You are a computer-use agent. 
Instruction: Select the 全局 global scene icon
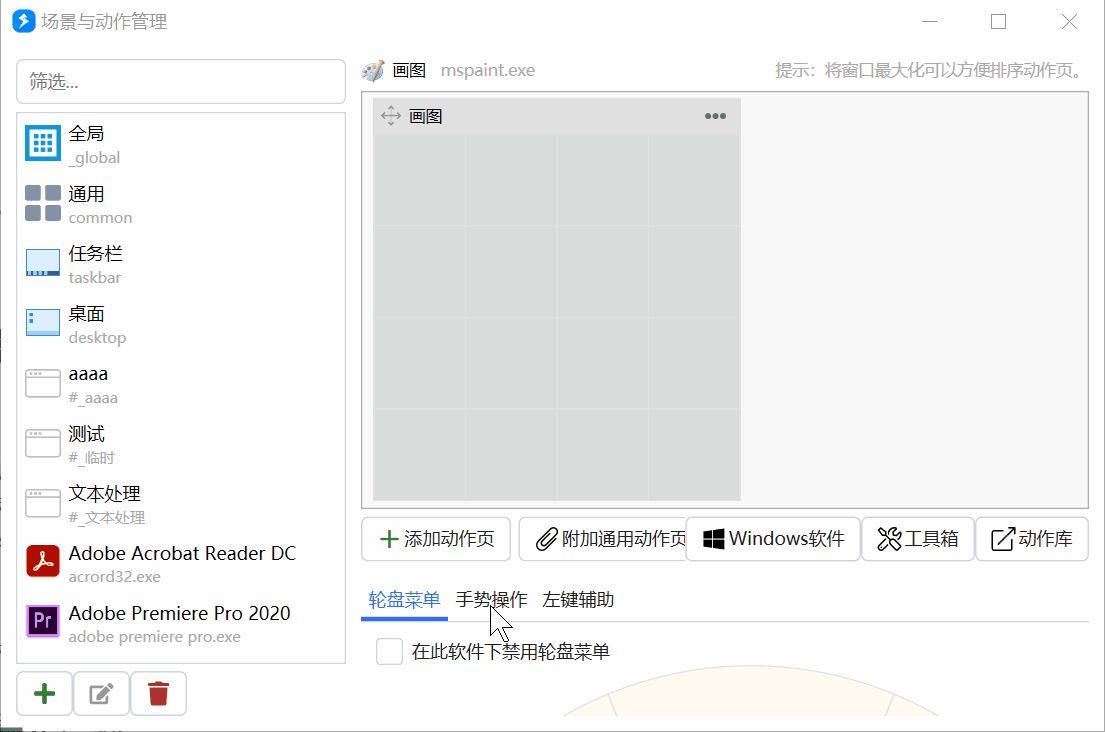(x=43, y=143)
